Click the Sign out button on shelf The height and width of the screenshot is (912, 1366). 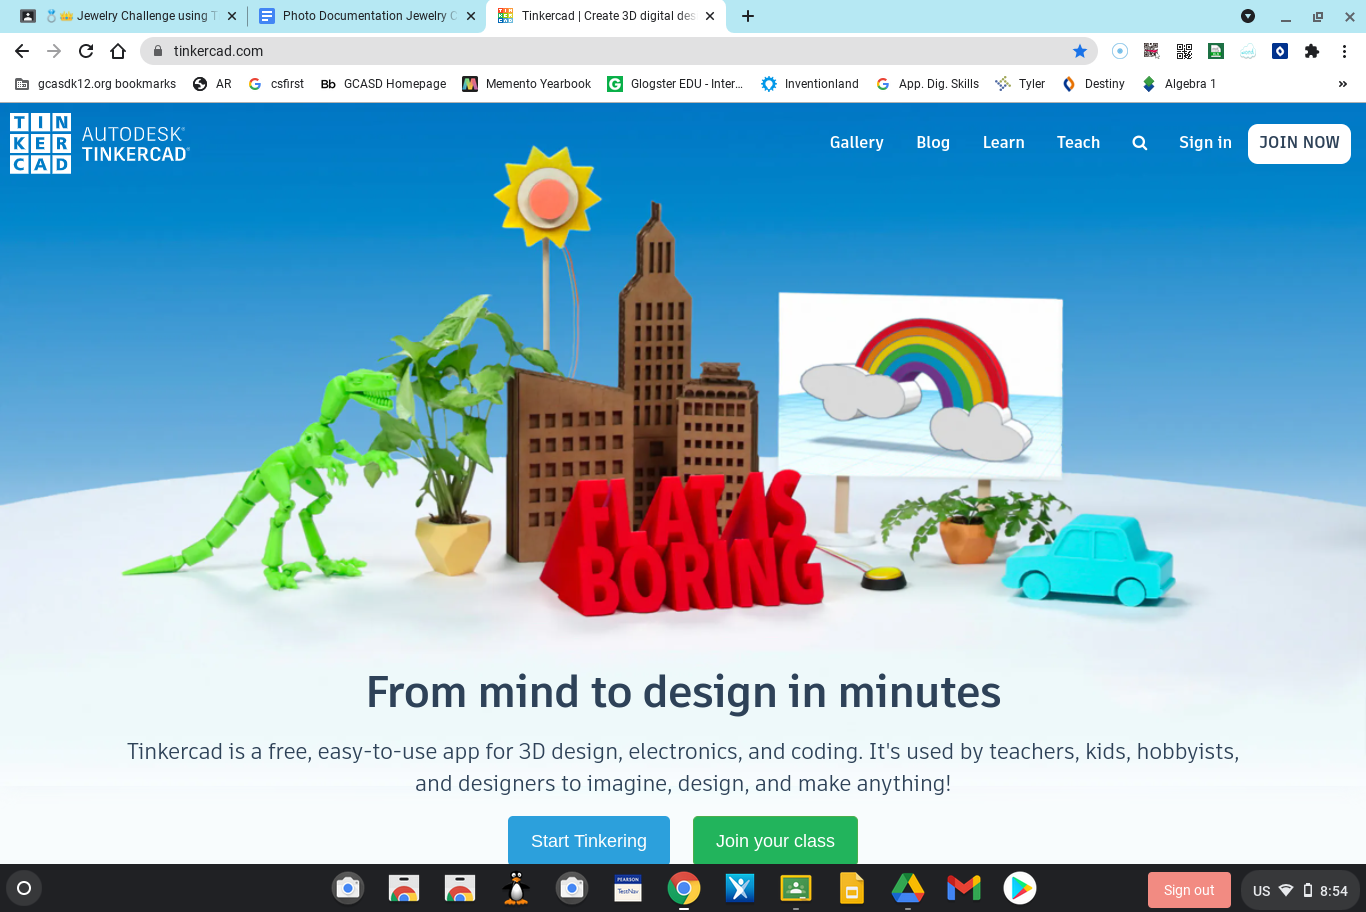pyautogui.click(x=1189, y=890)
